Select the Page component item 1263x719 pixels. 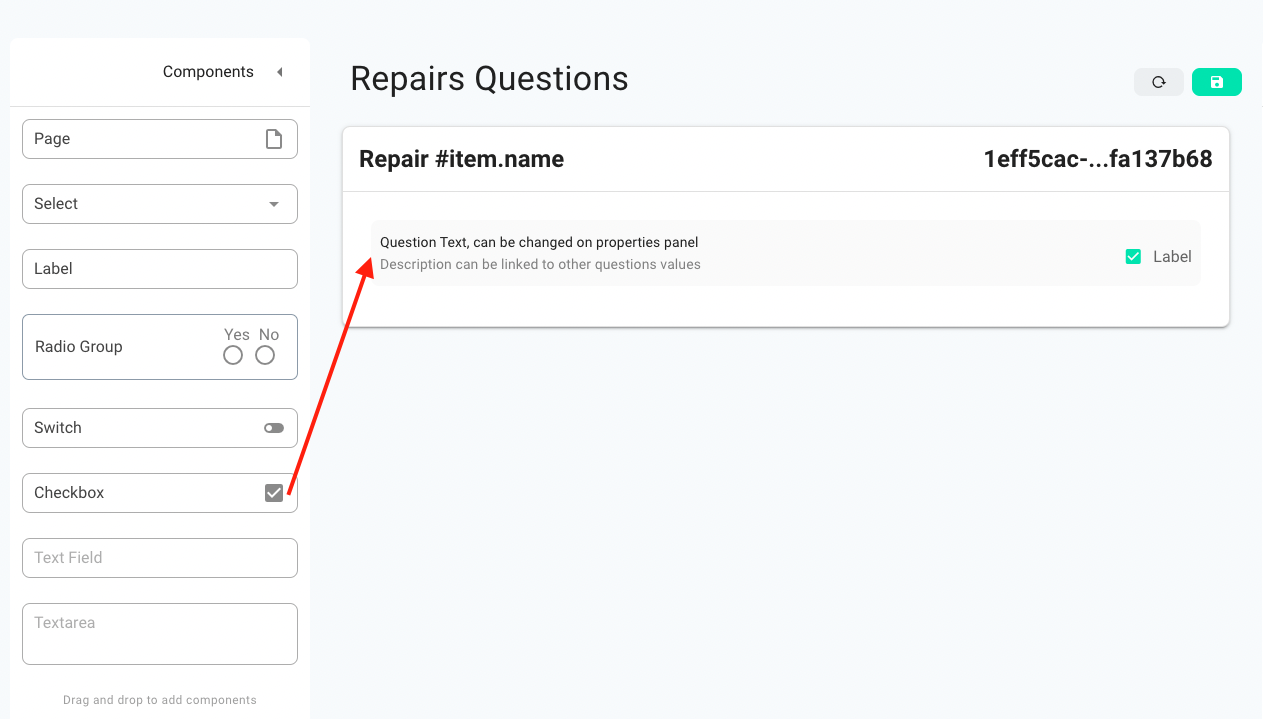160,139
